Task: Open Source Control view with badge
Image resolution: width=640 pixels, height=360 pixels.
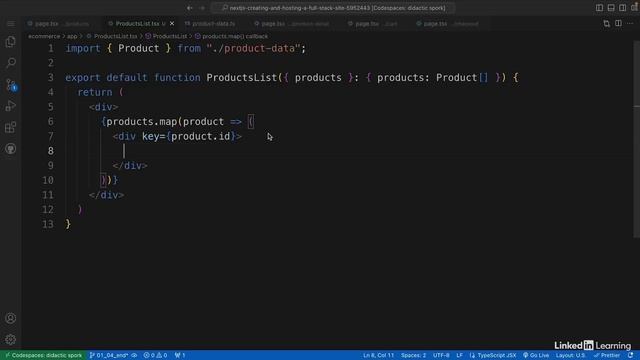Action: 11,84
